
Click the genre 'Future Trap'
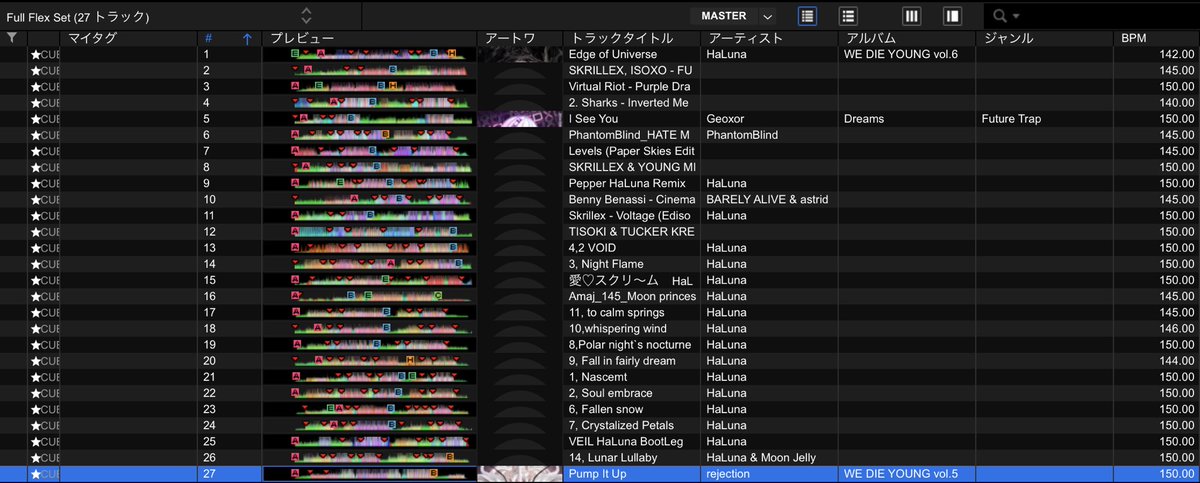pos(1012,119)
